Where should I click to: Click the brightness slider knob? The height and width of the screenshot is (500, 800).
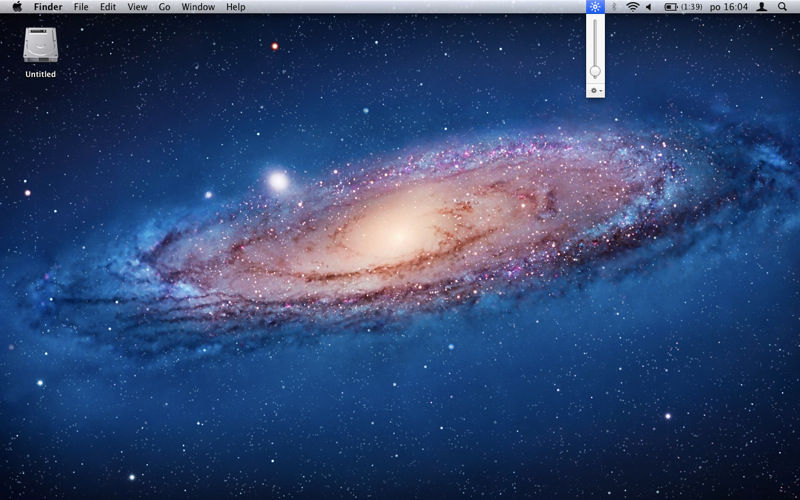(595, 71)
